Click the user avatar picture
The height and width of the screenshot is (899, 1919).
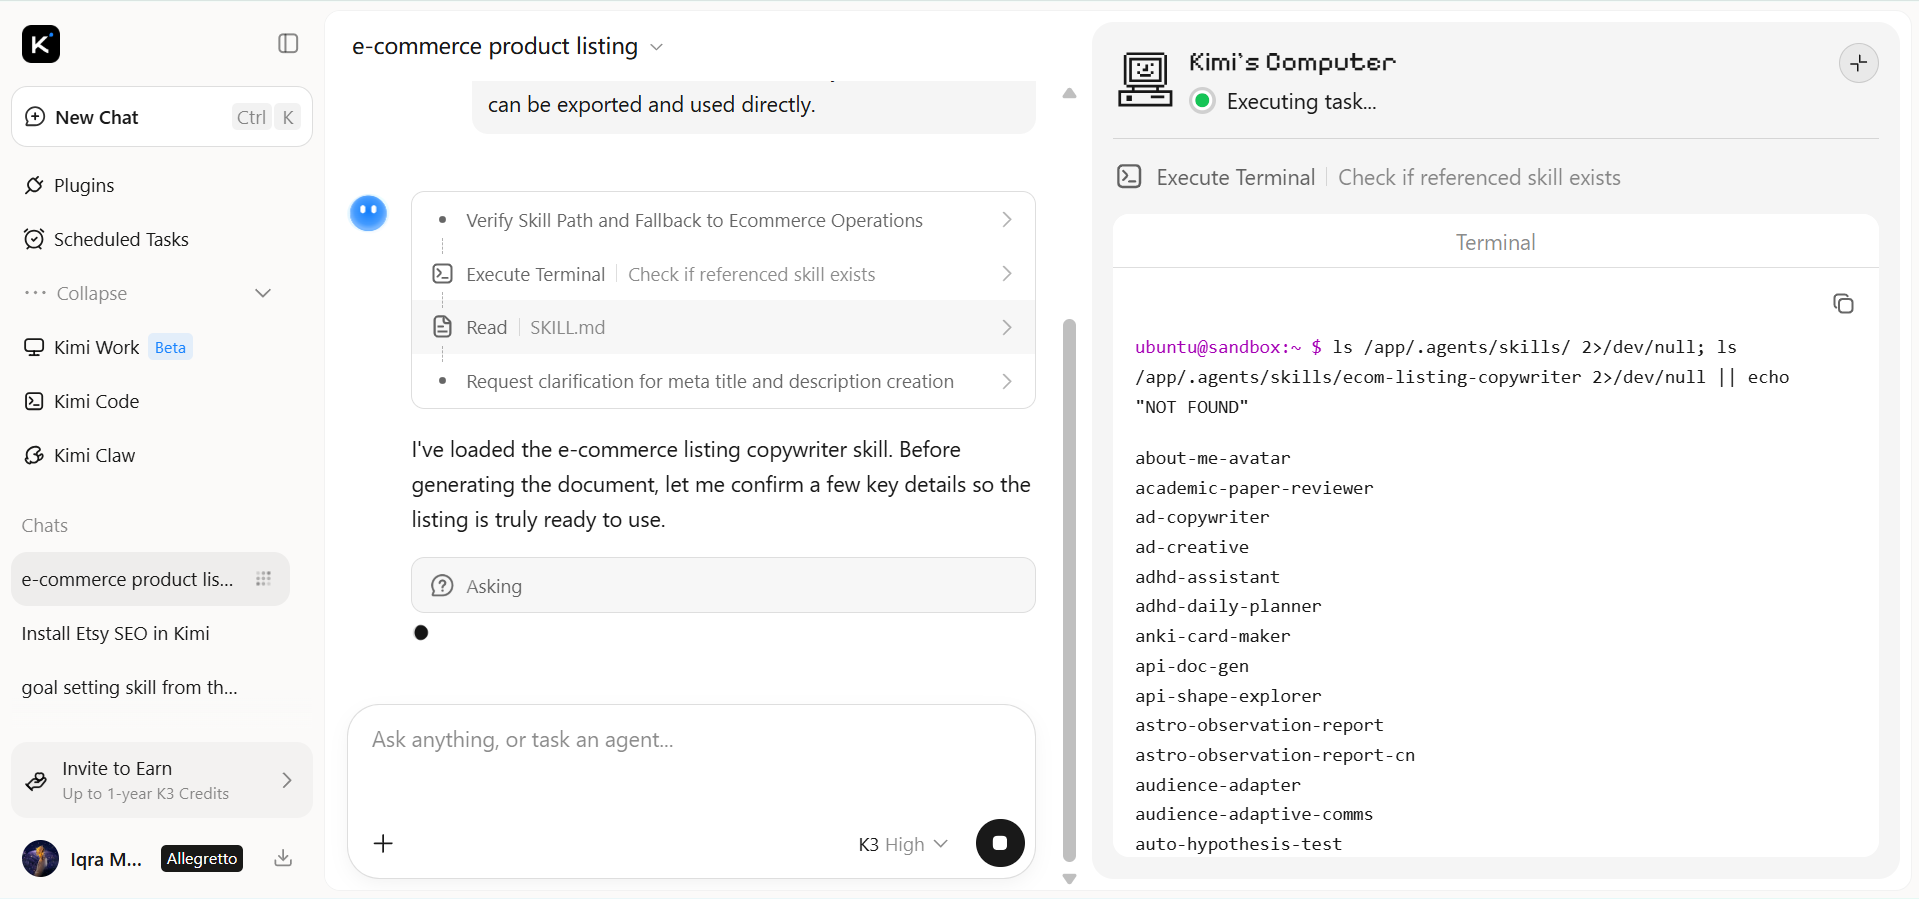click(x=40, y=859)
